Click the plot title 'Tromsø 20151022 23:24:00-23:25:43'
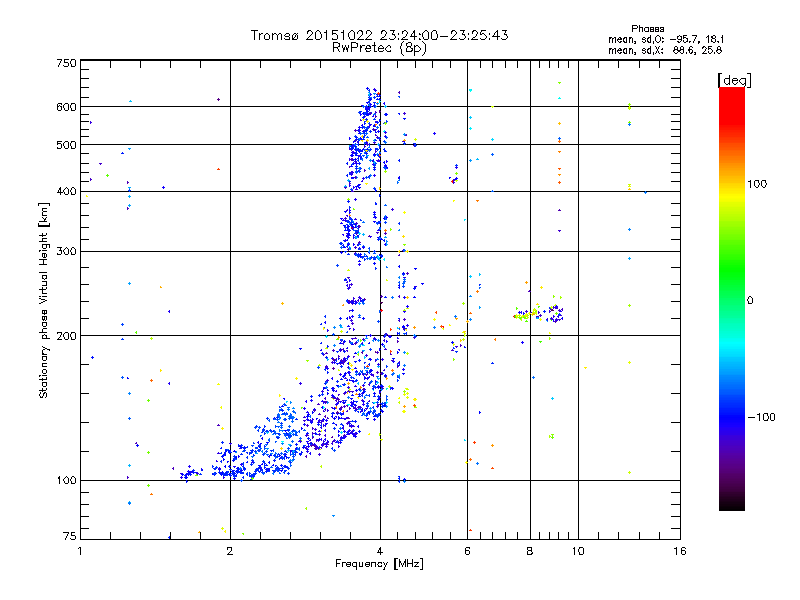Image resolution: width=800 pixels, height=600 pixels. pos(379,35)
